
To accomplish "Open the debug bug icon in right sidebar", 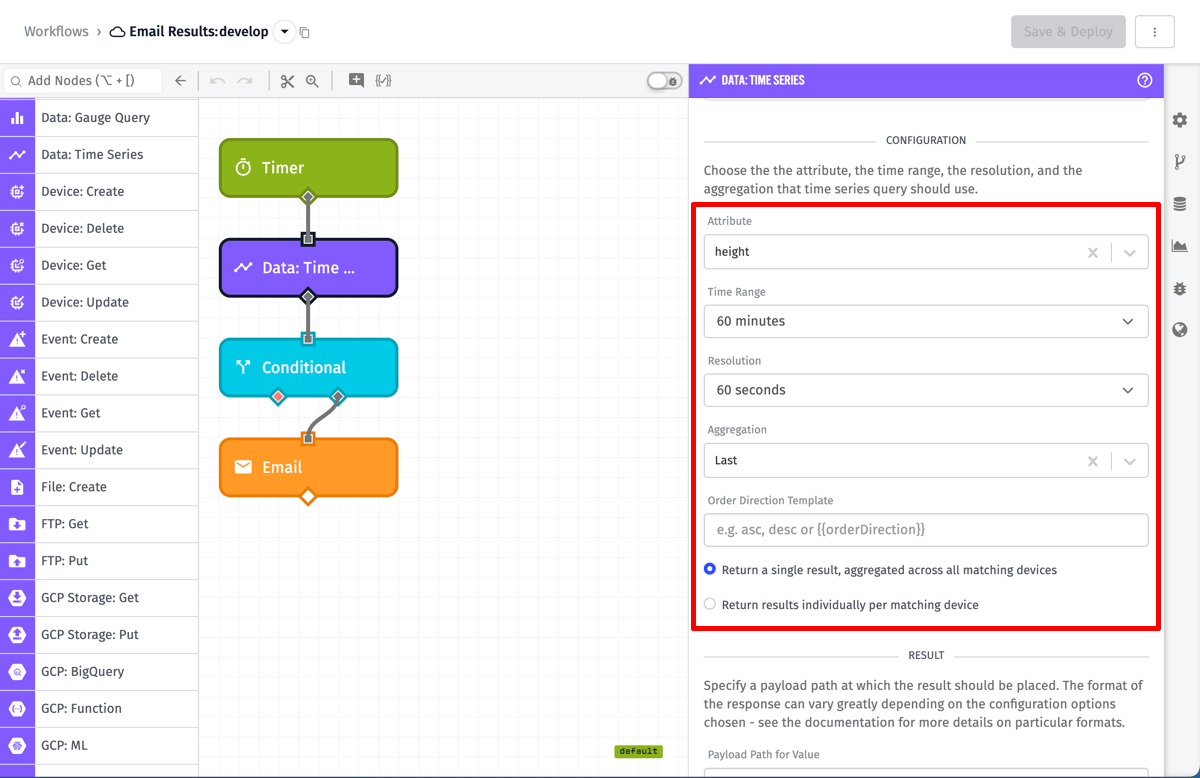I will 1180,288.
